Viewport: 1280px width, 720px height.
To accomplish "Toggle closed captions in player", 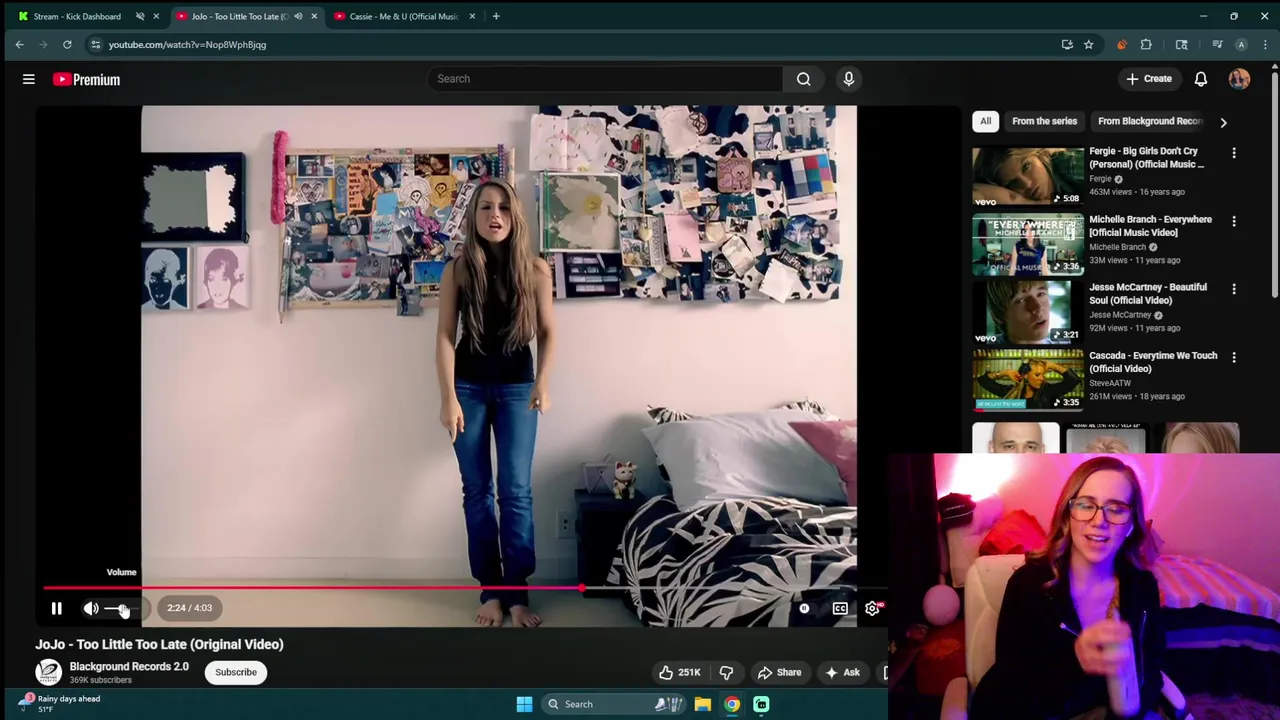I will (x=840, y=608).
